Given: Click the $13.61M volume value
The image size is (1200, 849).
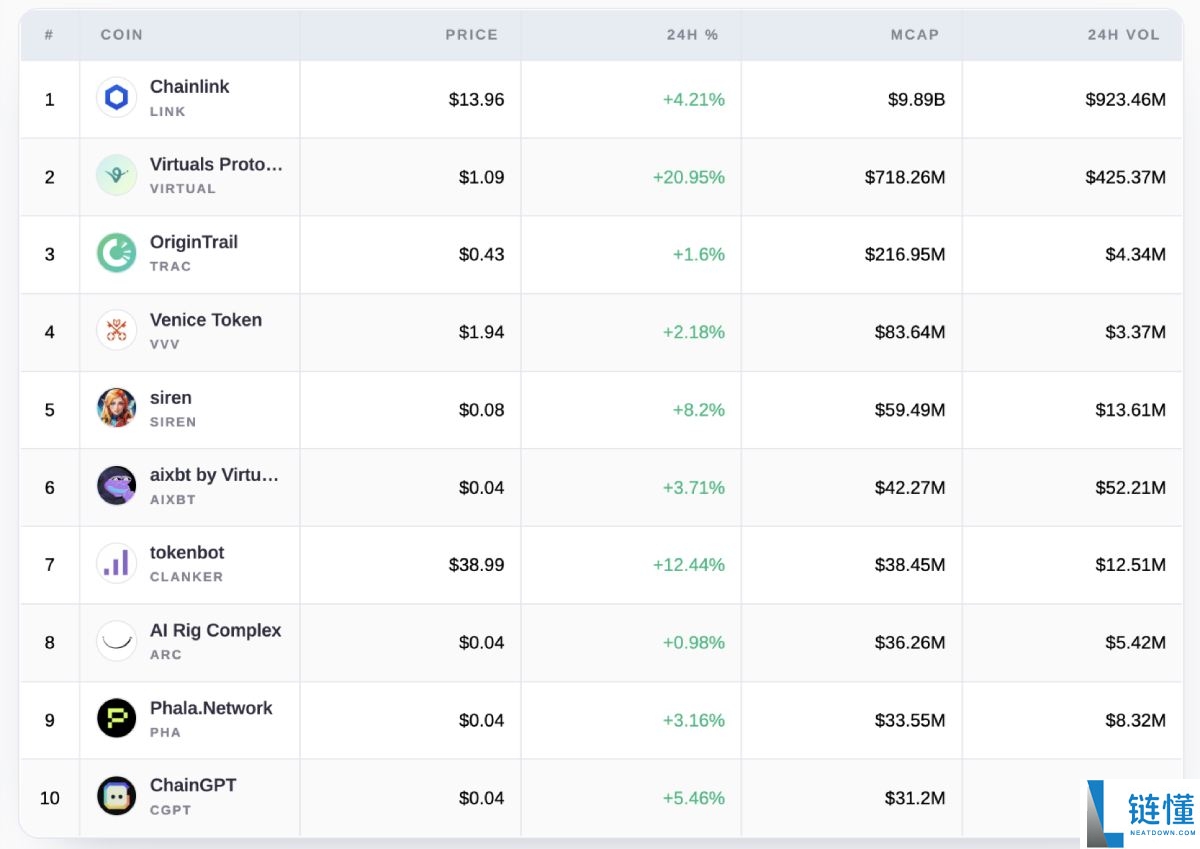Looking at the screenshot, I should [x=1131, y=410].
